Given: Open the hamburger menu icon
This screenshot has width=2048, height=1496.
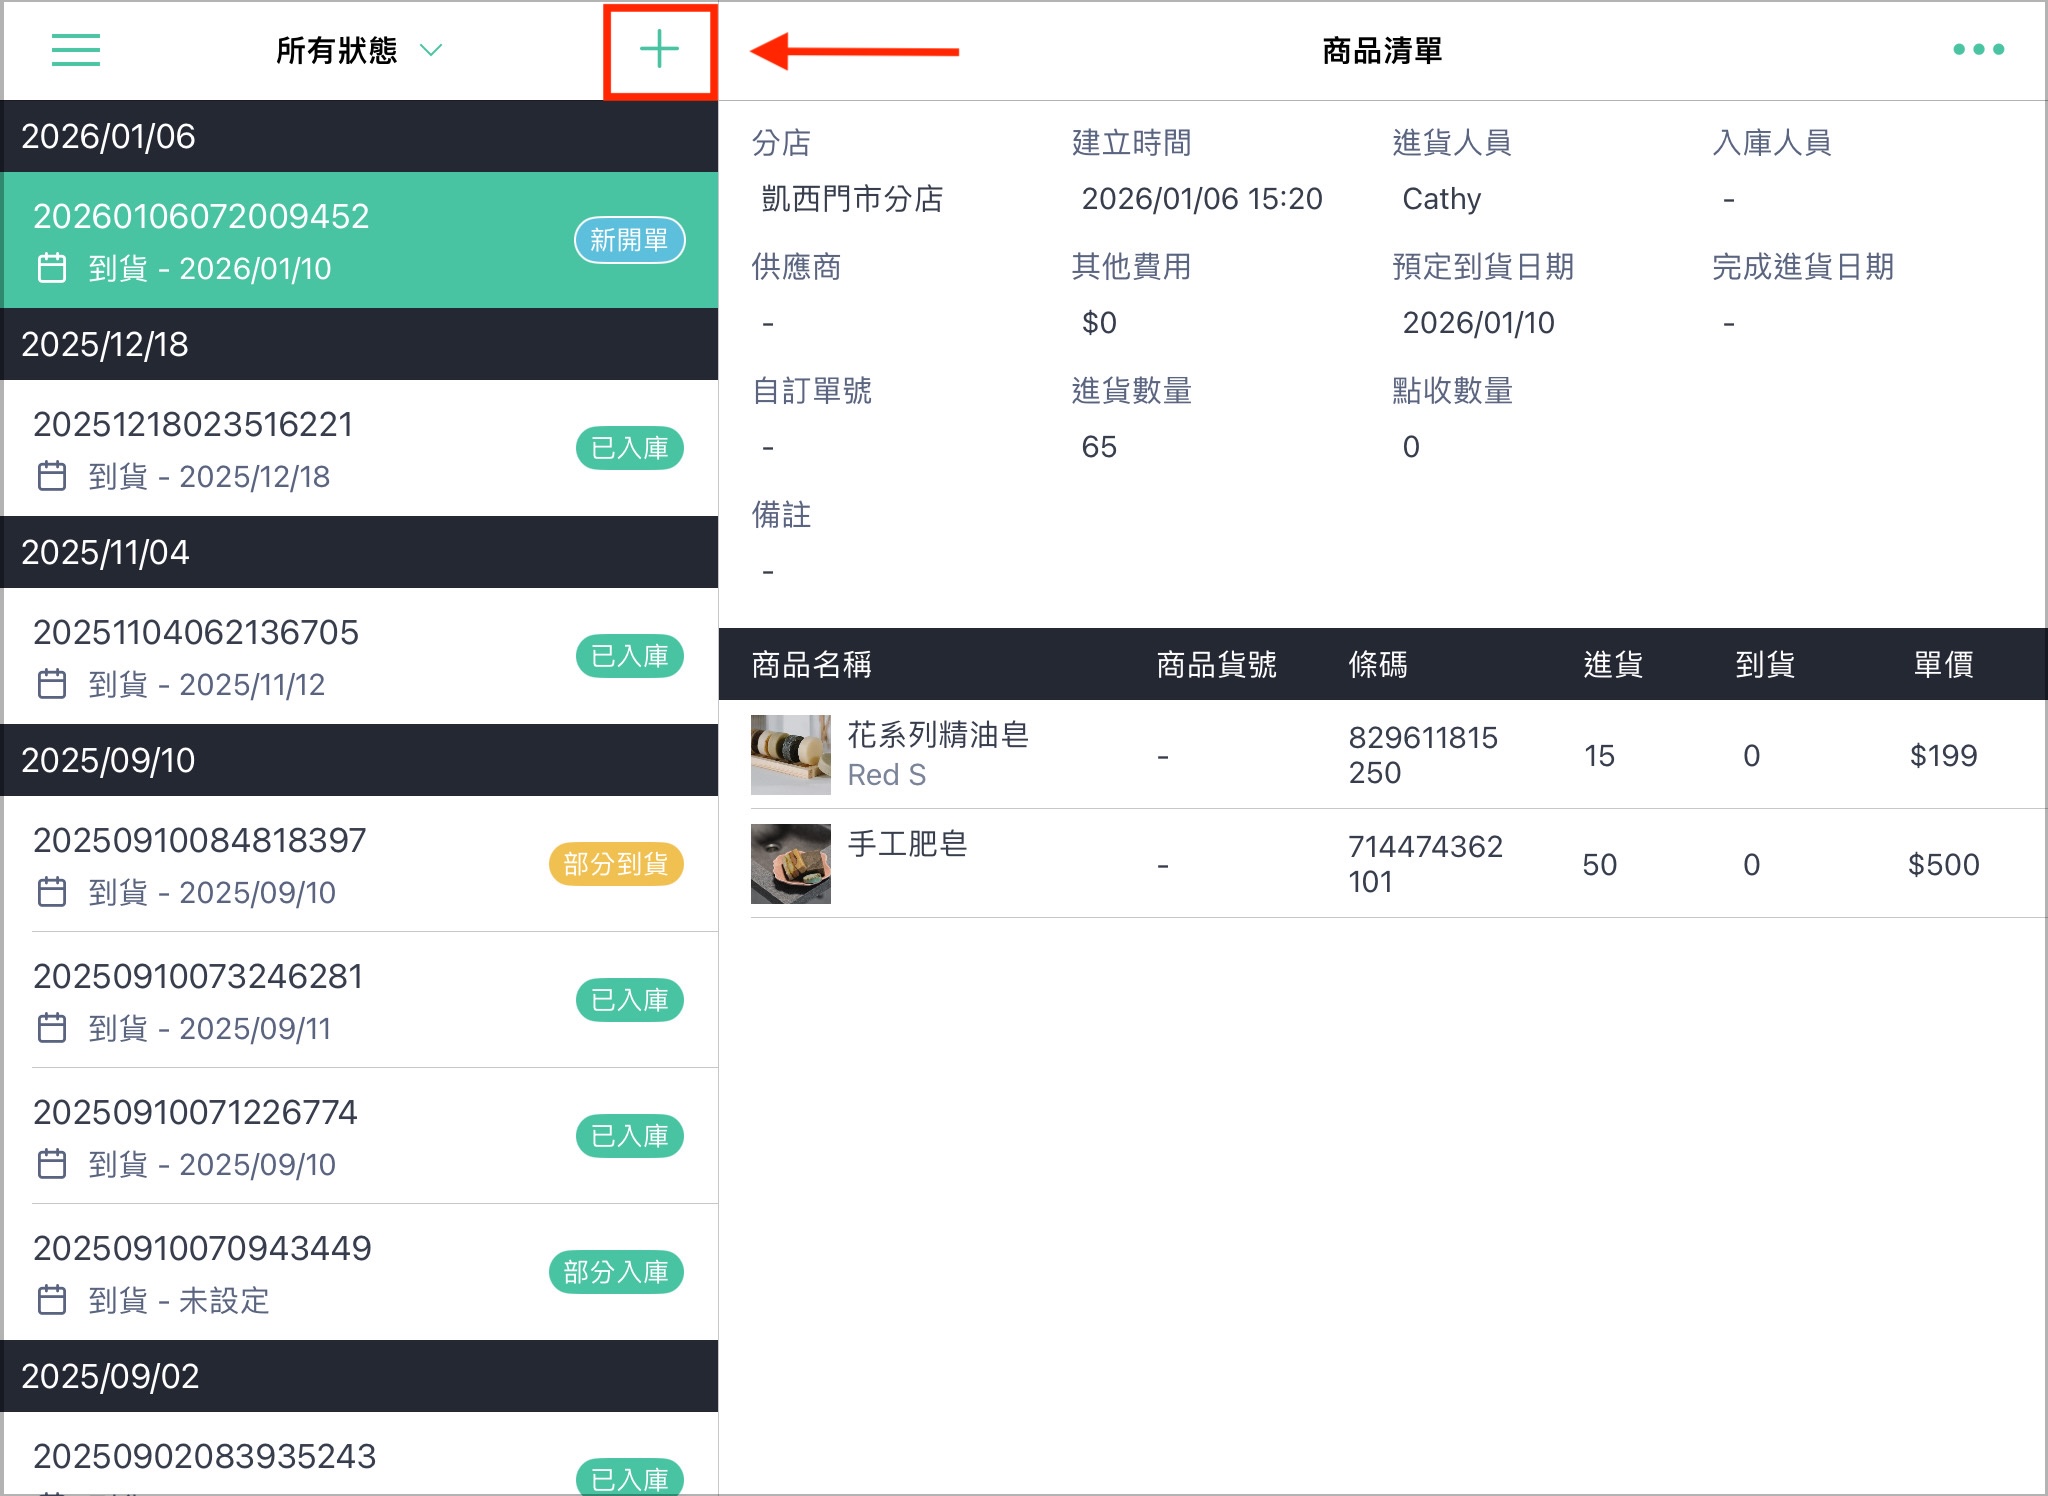Looking at the screenshot, I should click(x=76, y=50).
